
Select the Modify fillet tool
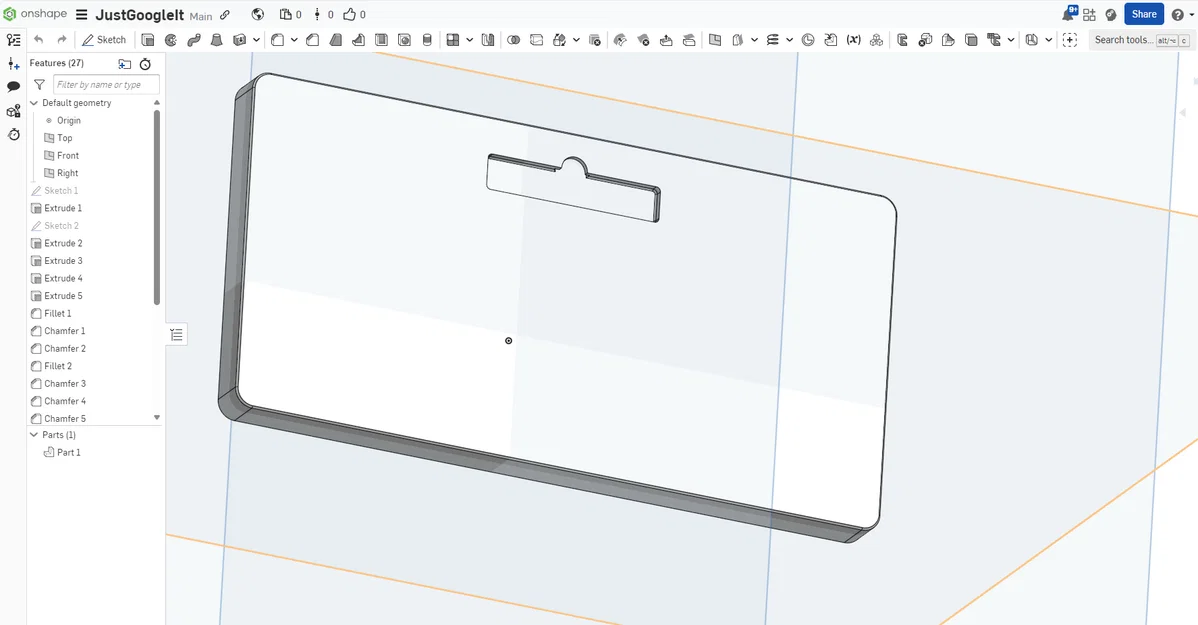(x=620, y=40)
